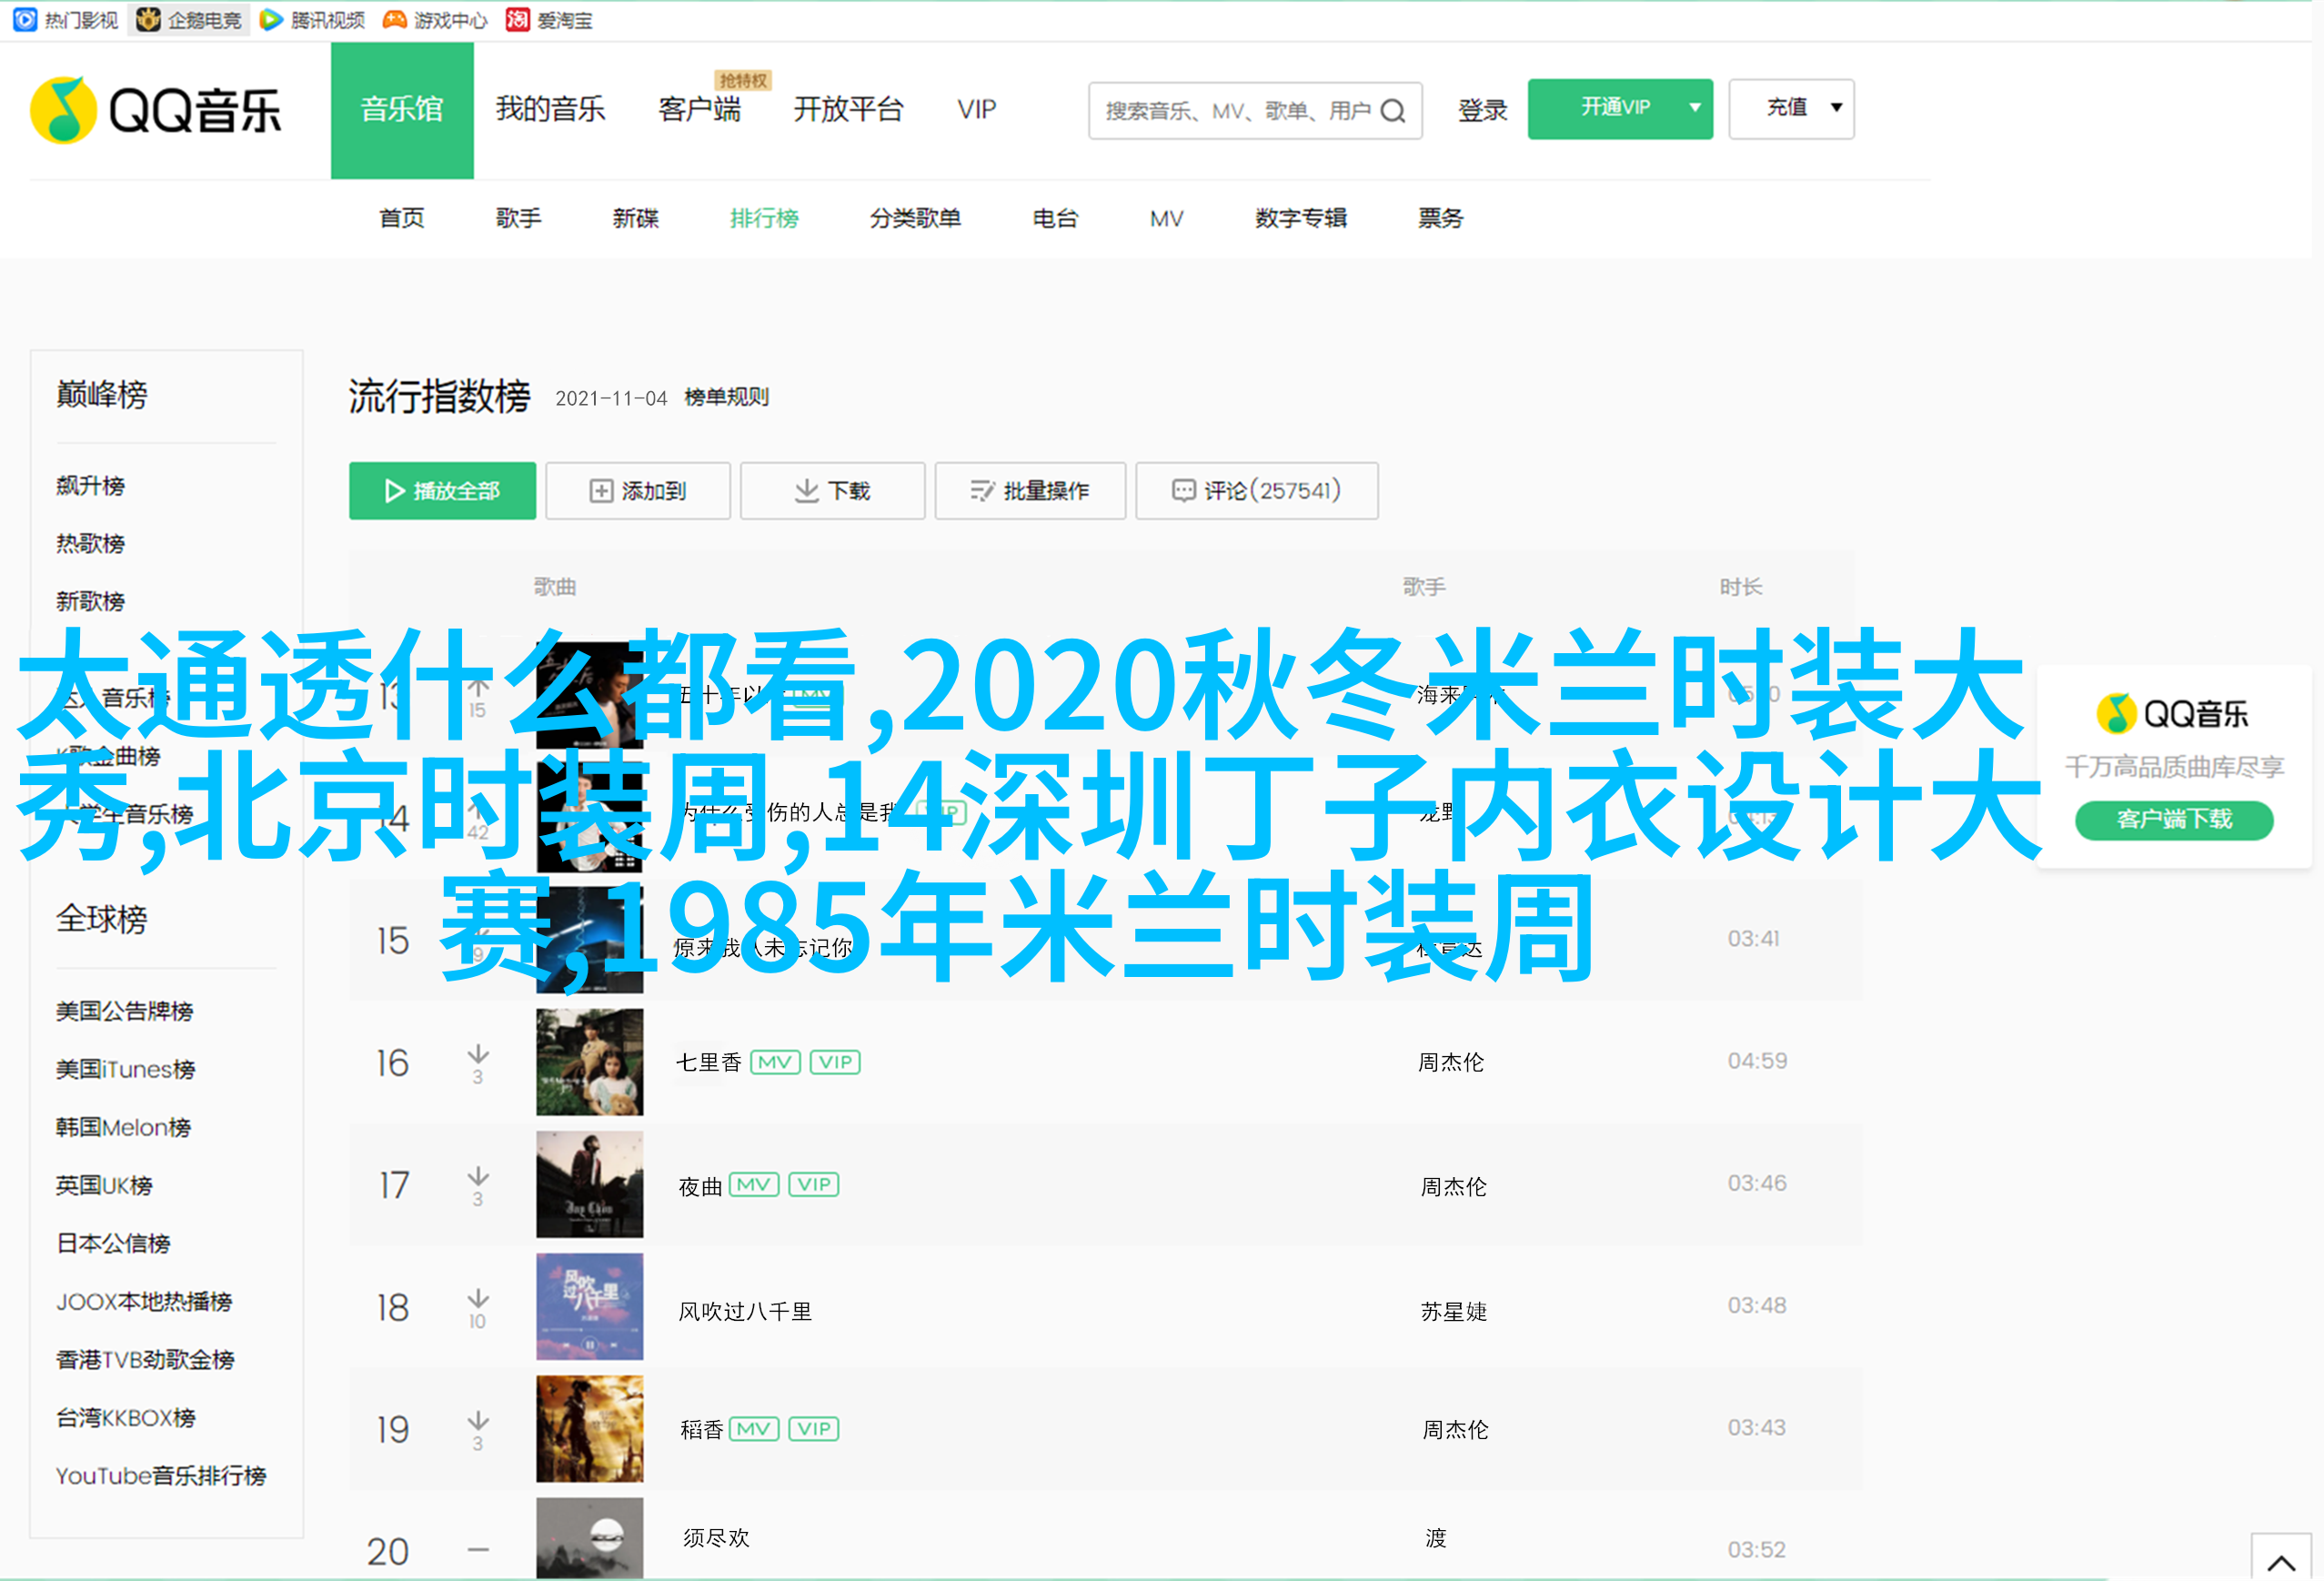Go to 新碟 submenu
2324x1581 pixels.
[x=635, y=218]
